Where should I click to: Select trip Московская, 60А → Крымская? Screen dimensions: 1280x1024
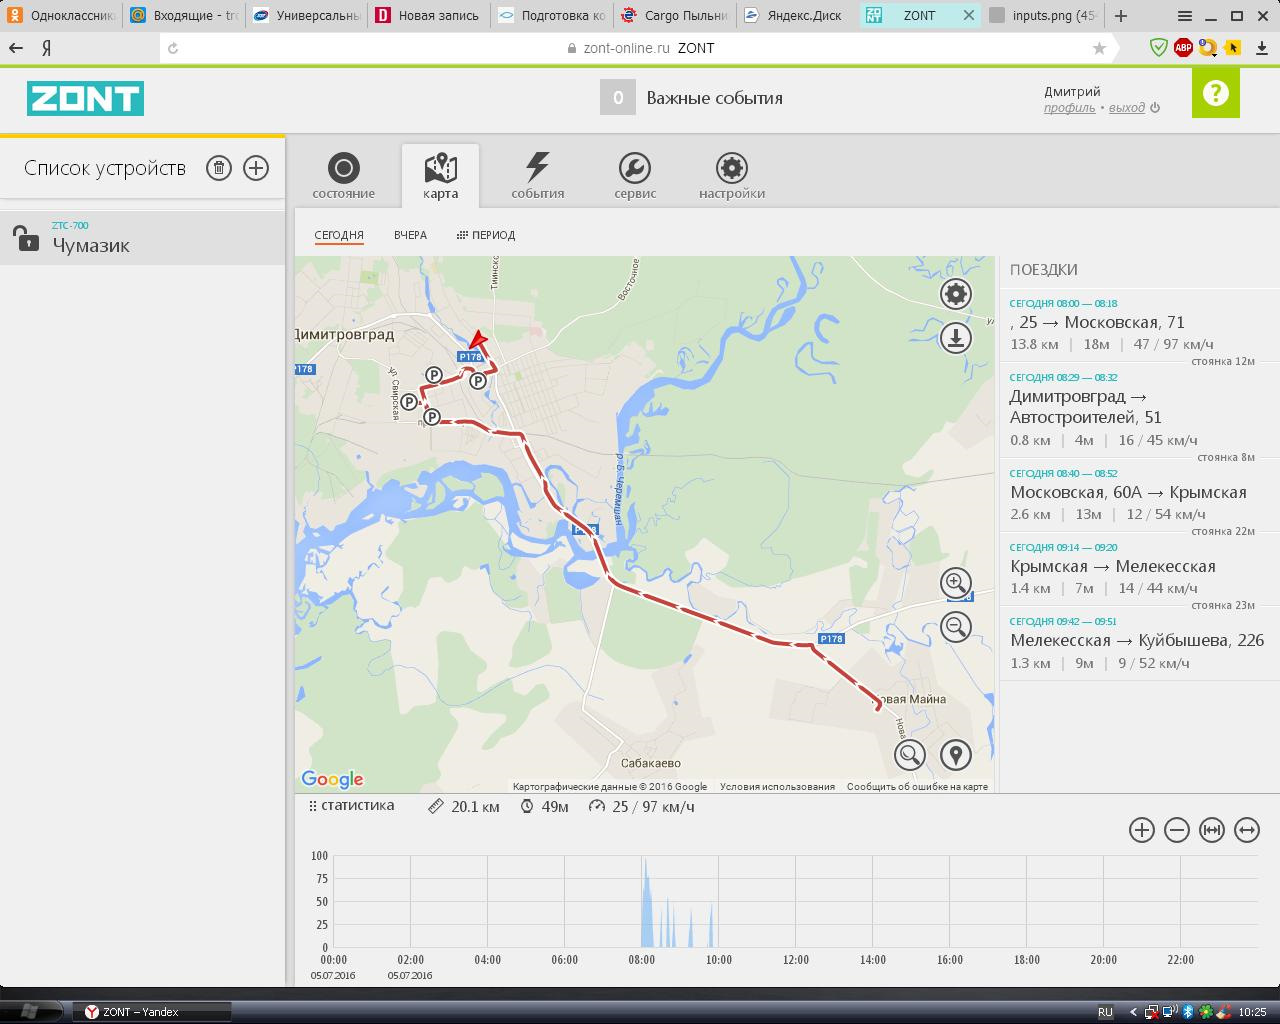1140,497
